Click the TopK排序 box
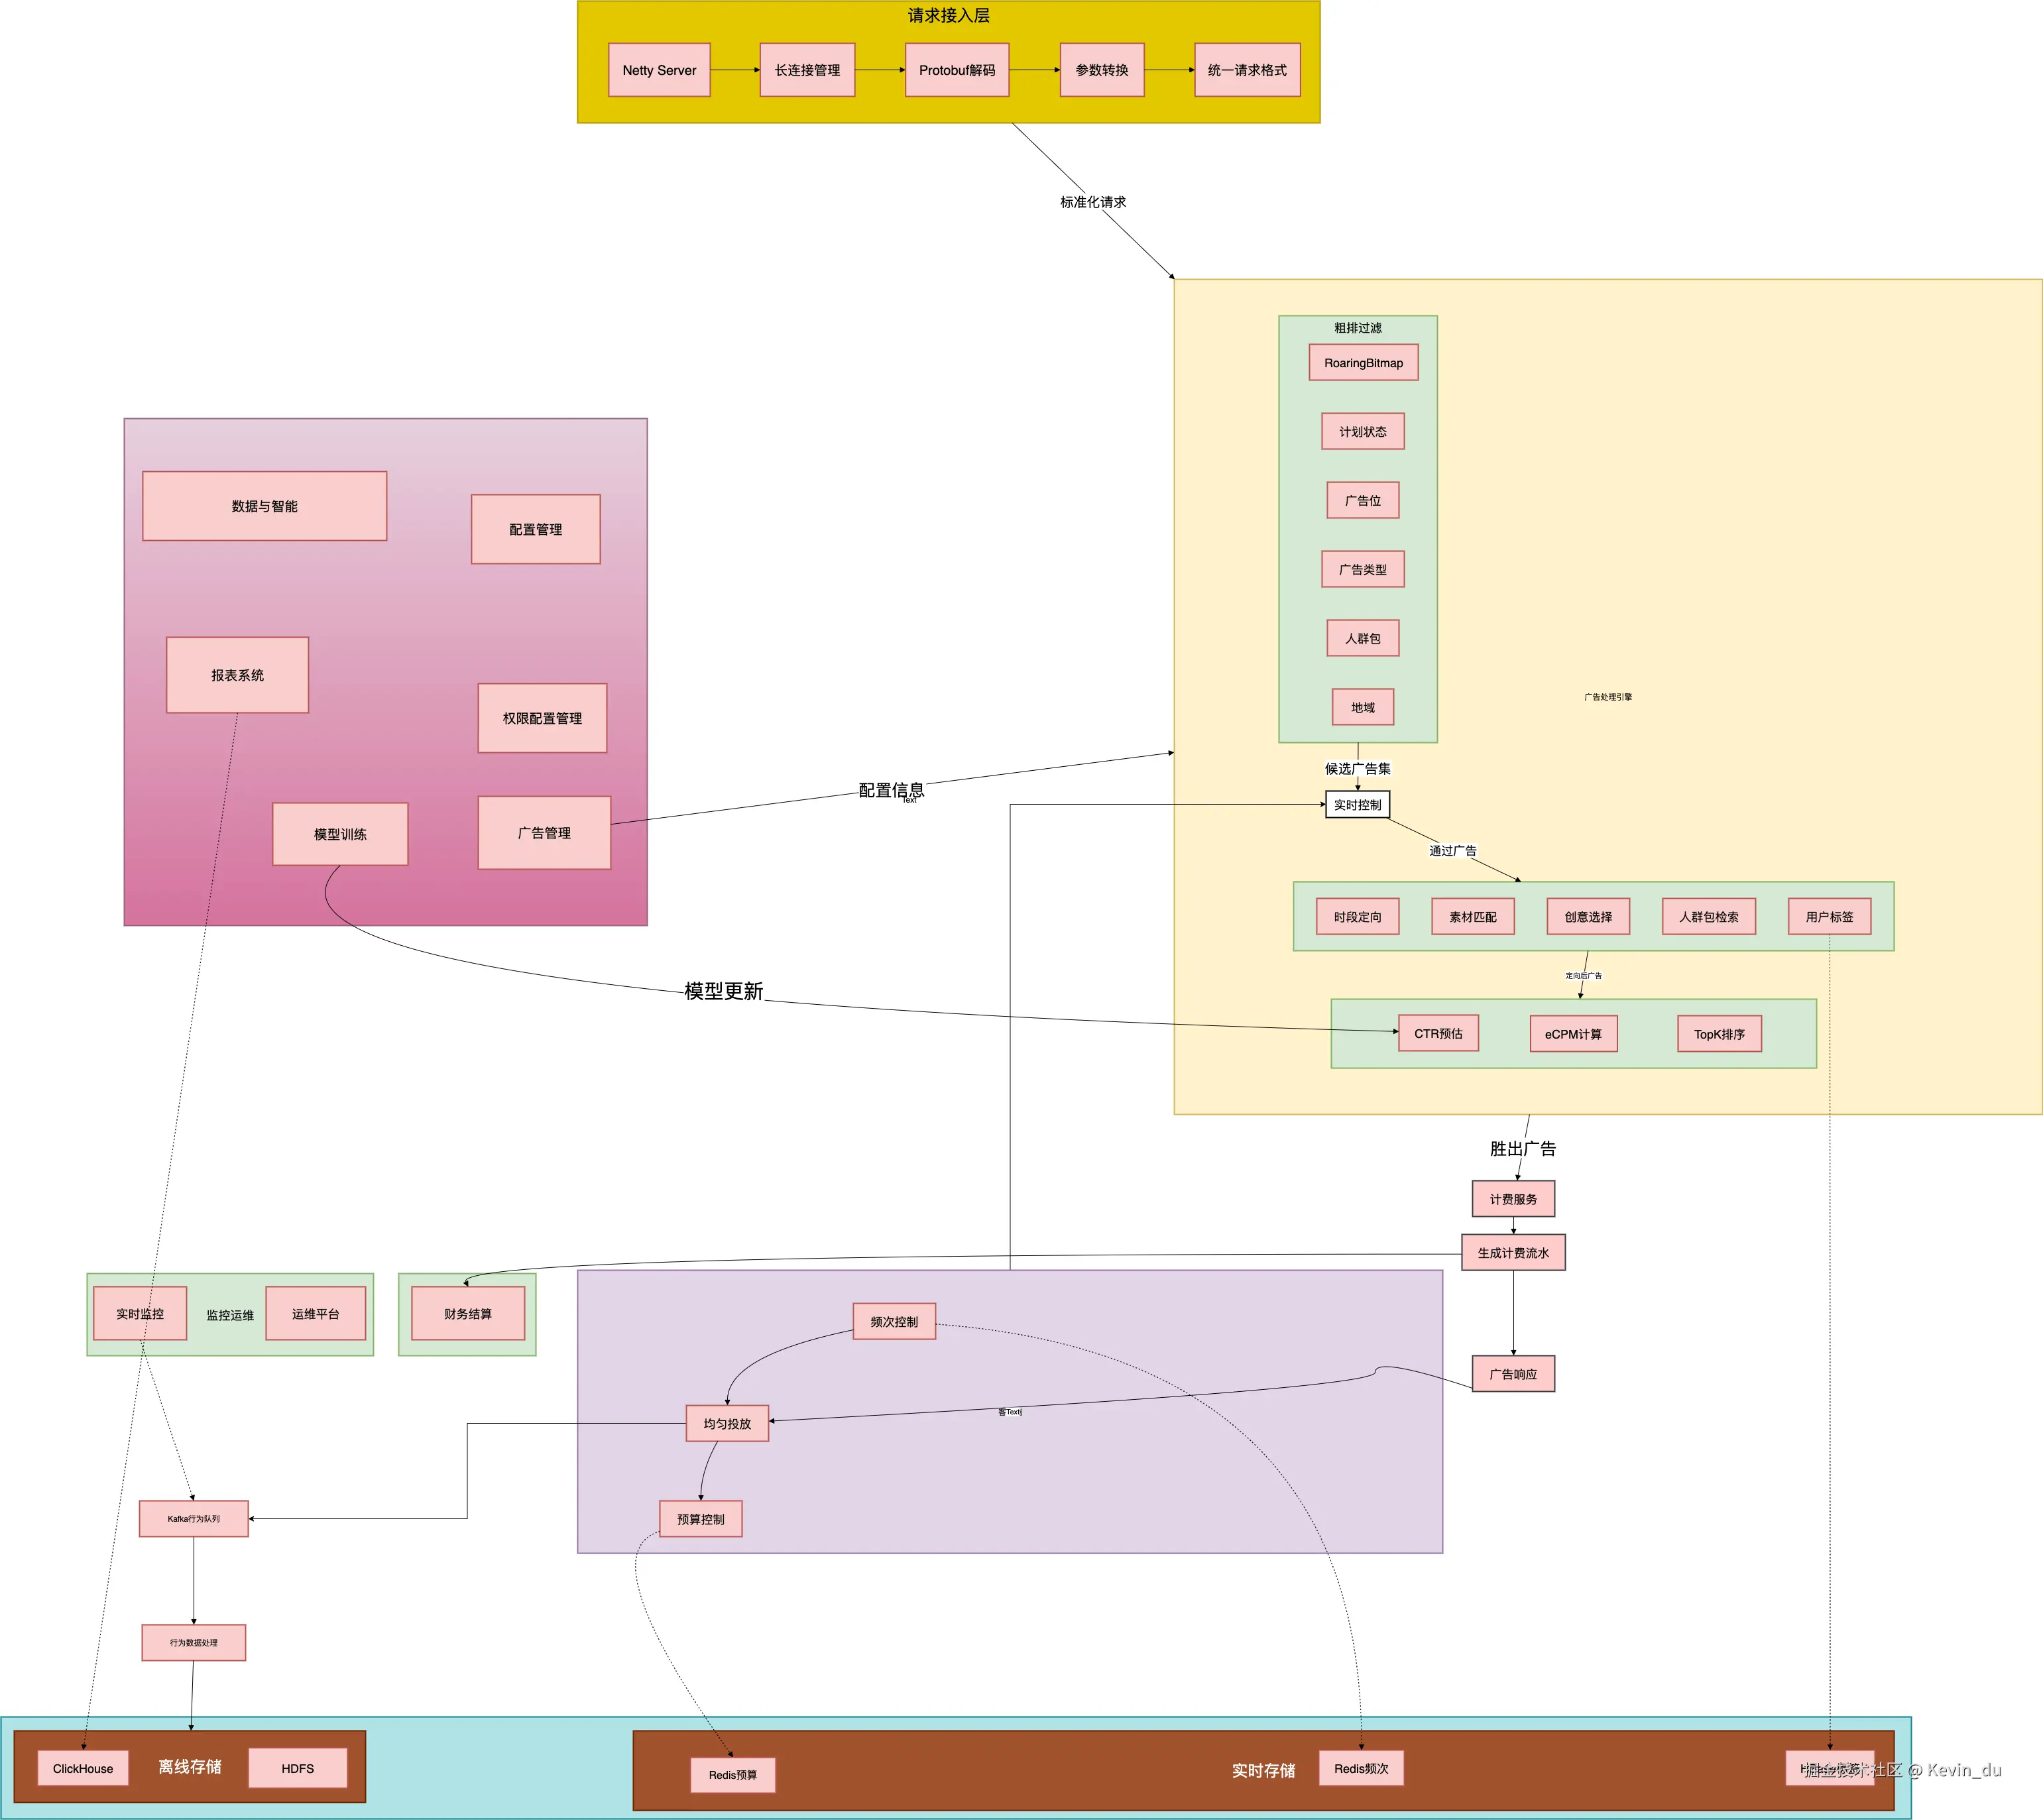2043x1820 pixels. 1719,1034
